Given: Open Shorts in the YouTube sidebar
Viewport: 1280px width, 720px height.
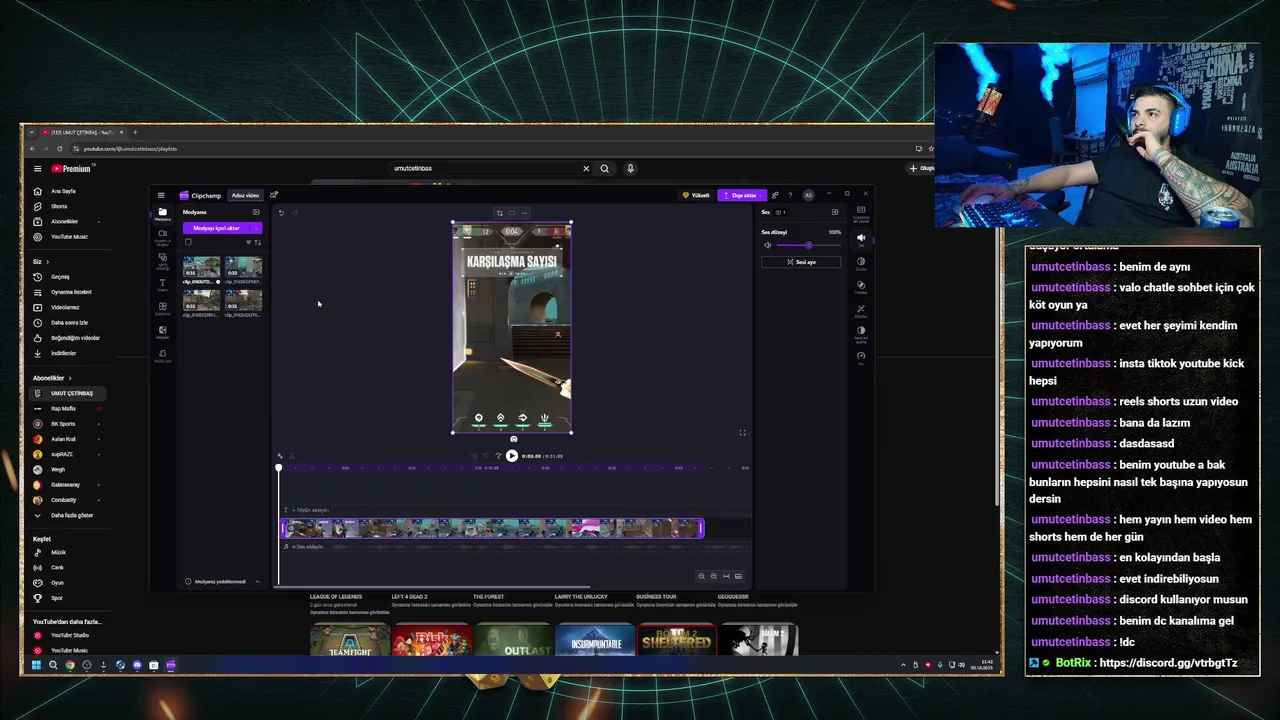Looking at the screenshot, I should coord(59,206).
